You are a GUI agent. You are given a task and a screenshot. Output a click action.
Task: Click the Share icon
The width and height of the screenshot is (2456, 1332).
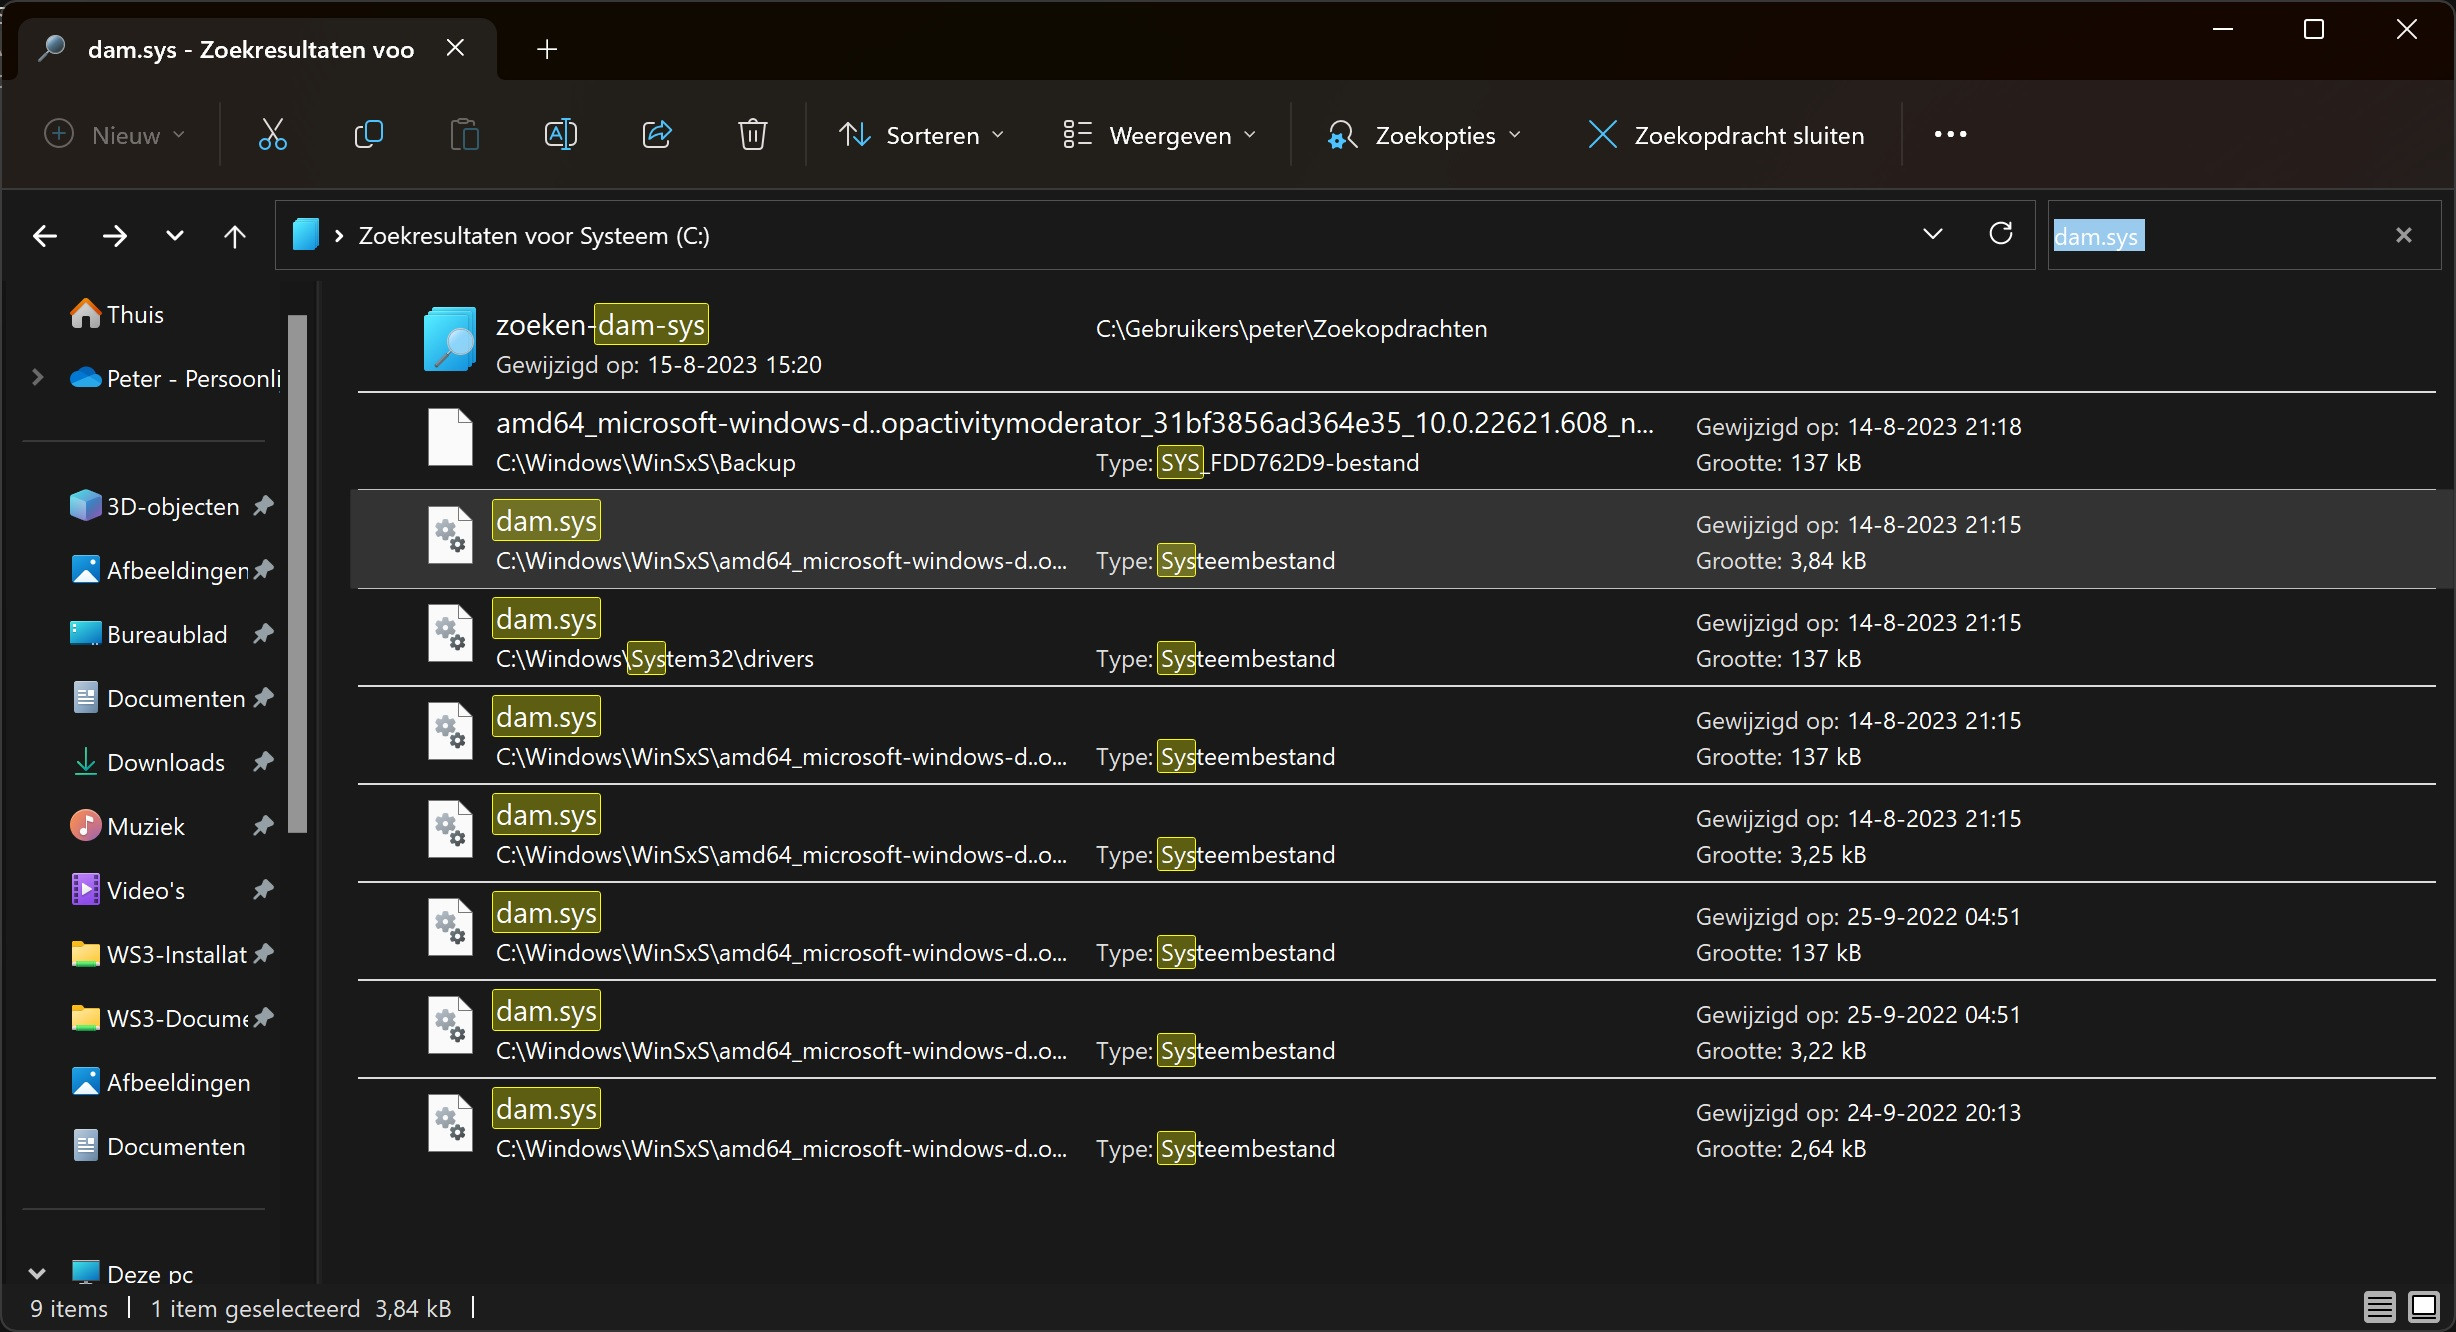pyautogui.click(x=656, y=134)
